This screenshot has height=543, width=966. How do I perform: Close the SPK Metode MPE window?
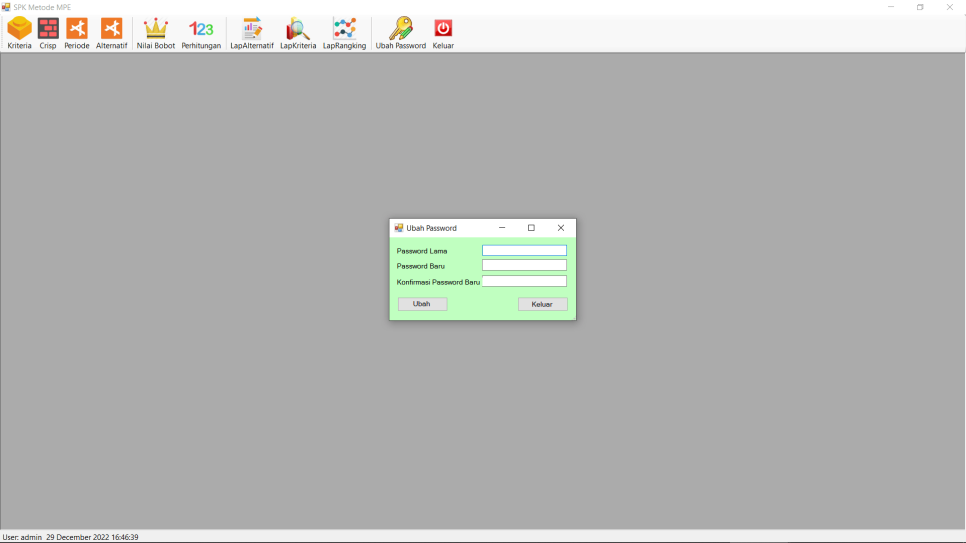pos(950,7)
